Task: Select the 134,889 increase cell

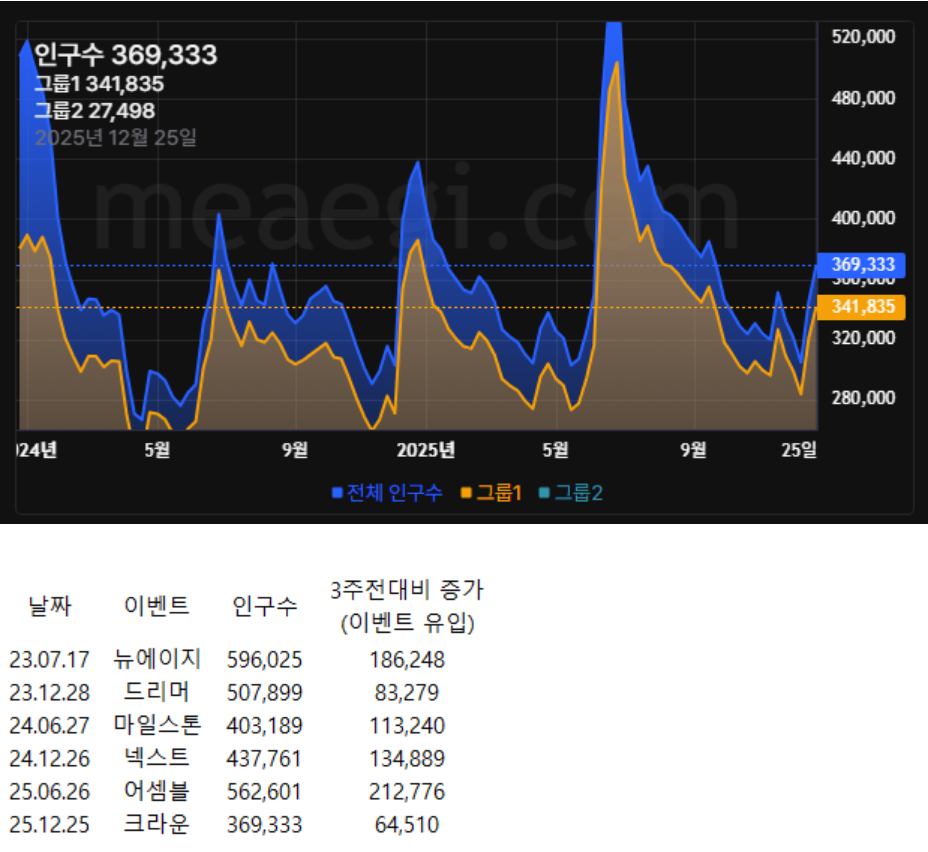Action: [x=407, y=759]
